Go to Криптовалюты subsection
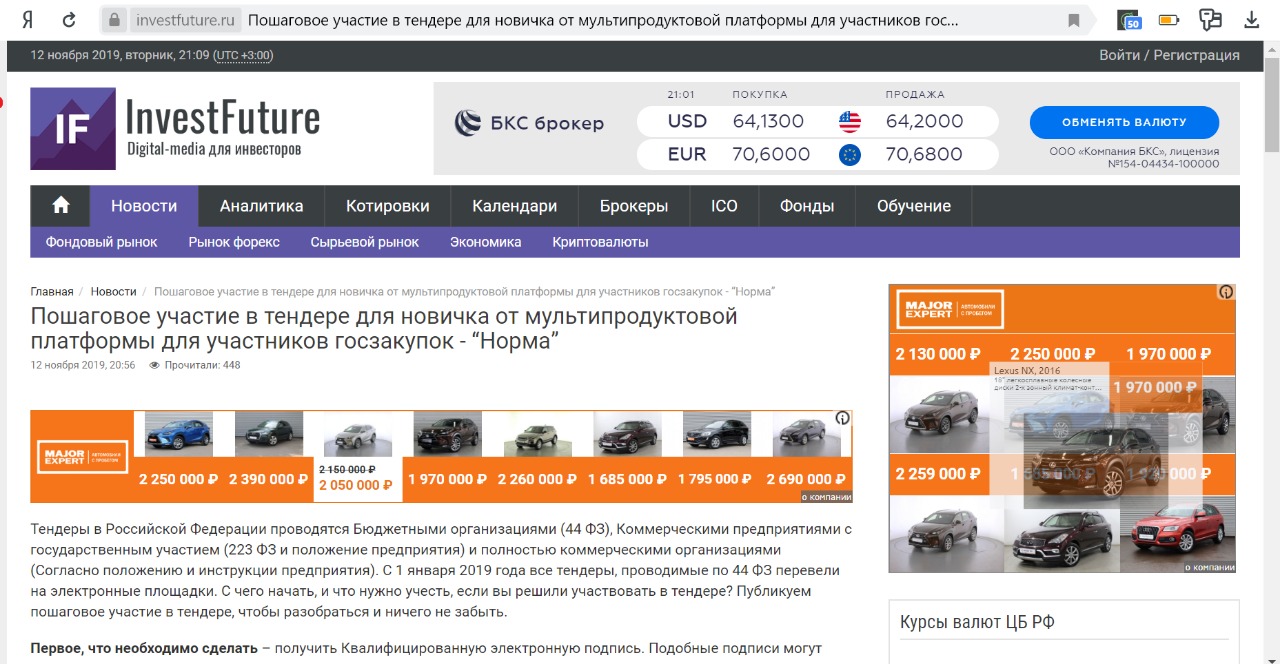The image size is (1280, 664). click(x=600, y=242)
